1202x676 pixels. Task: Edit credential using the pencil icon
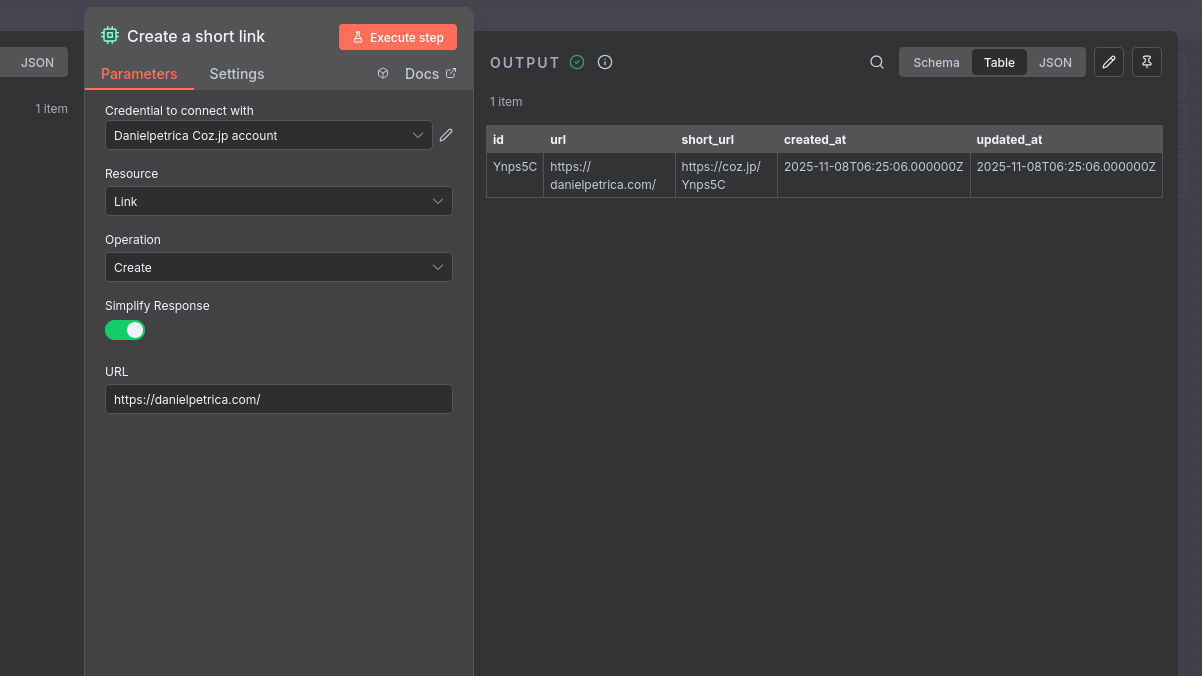click(446, 135)
